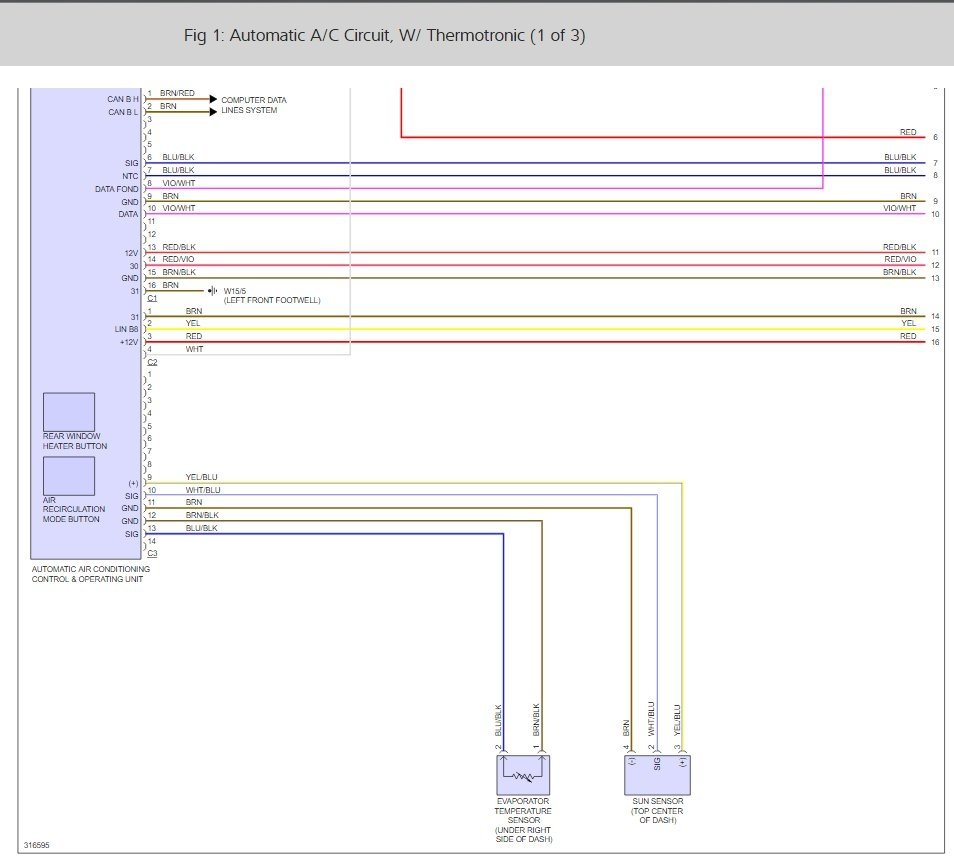
Task: Click the RED/VIO label at pin 14
Action: 179,259
